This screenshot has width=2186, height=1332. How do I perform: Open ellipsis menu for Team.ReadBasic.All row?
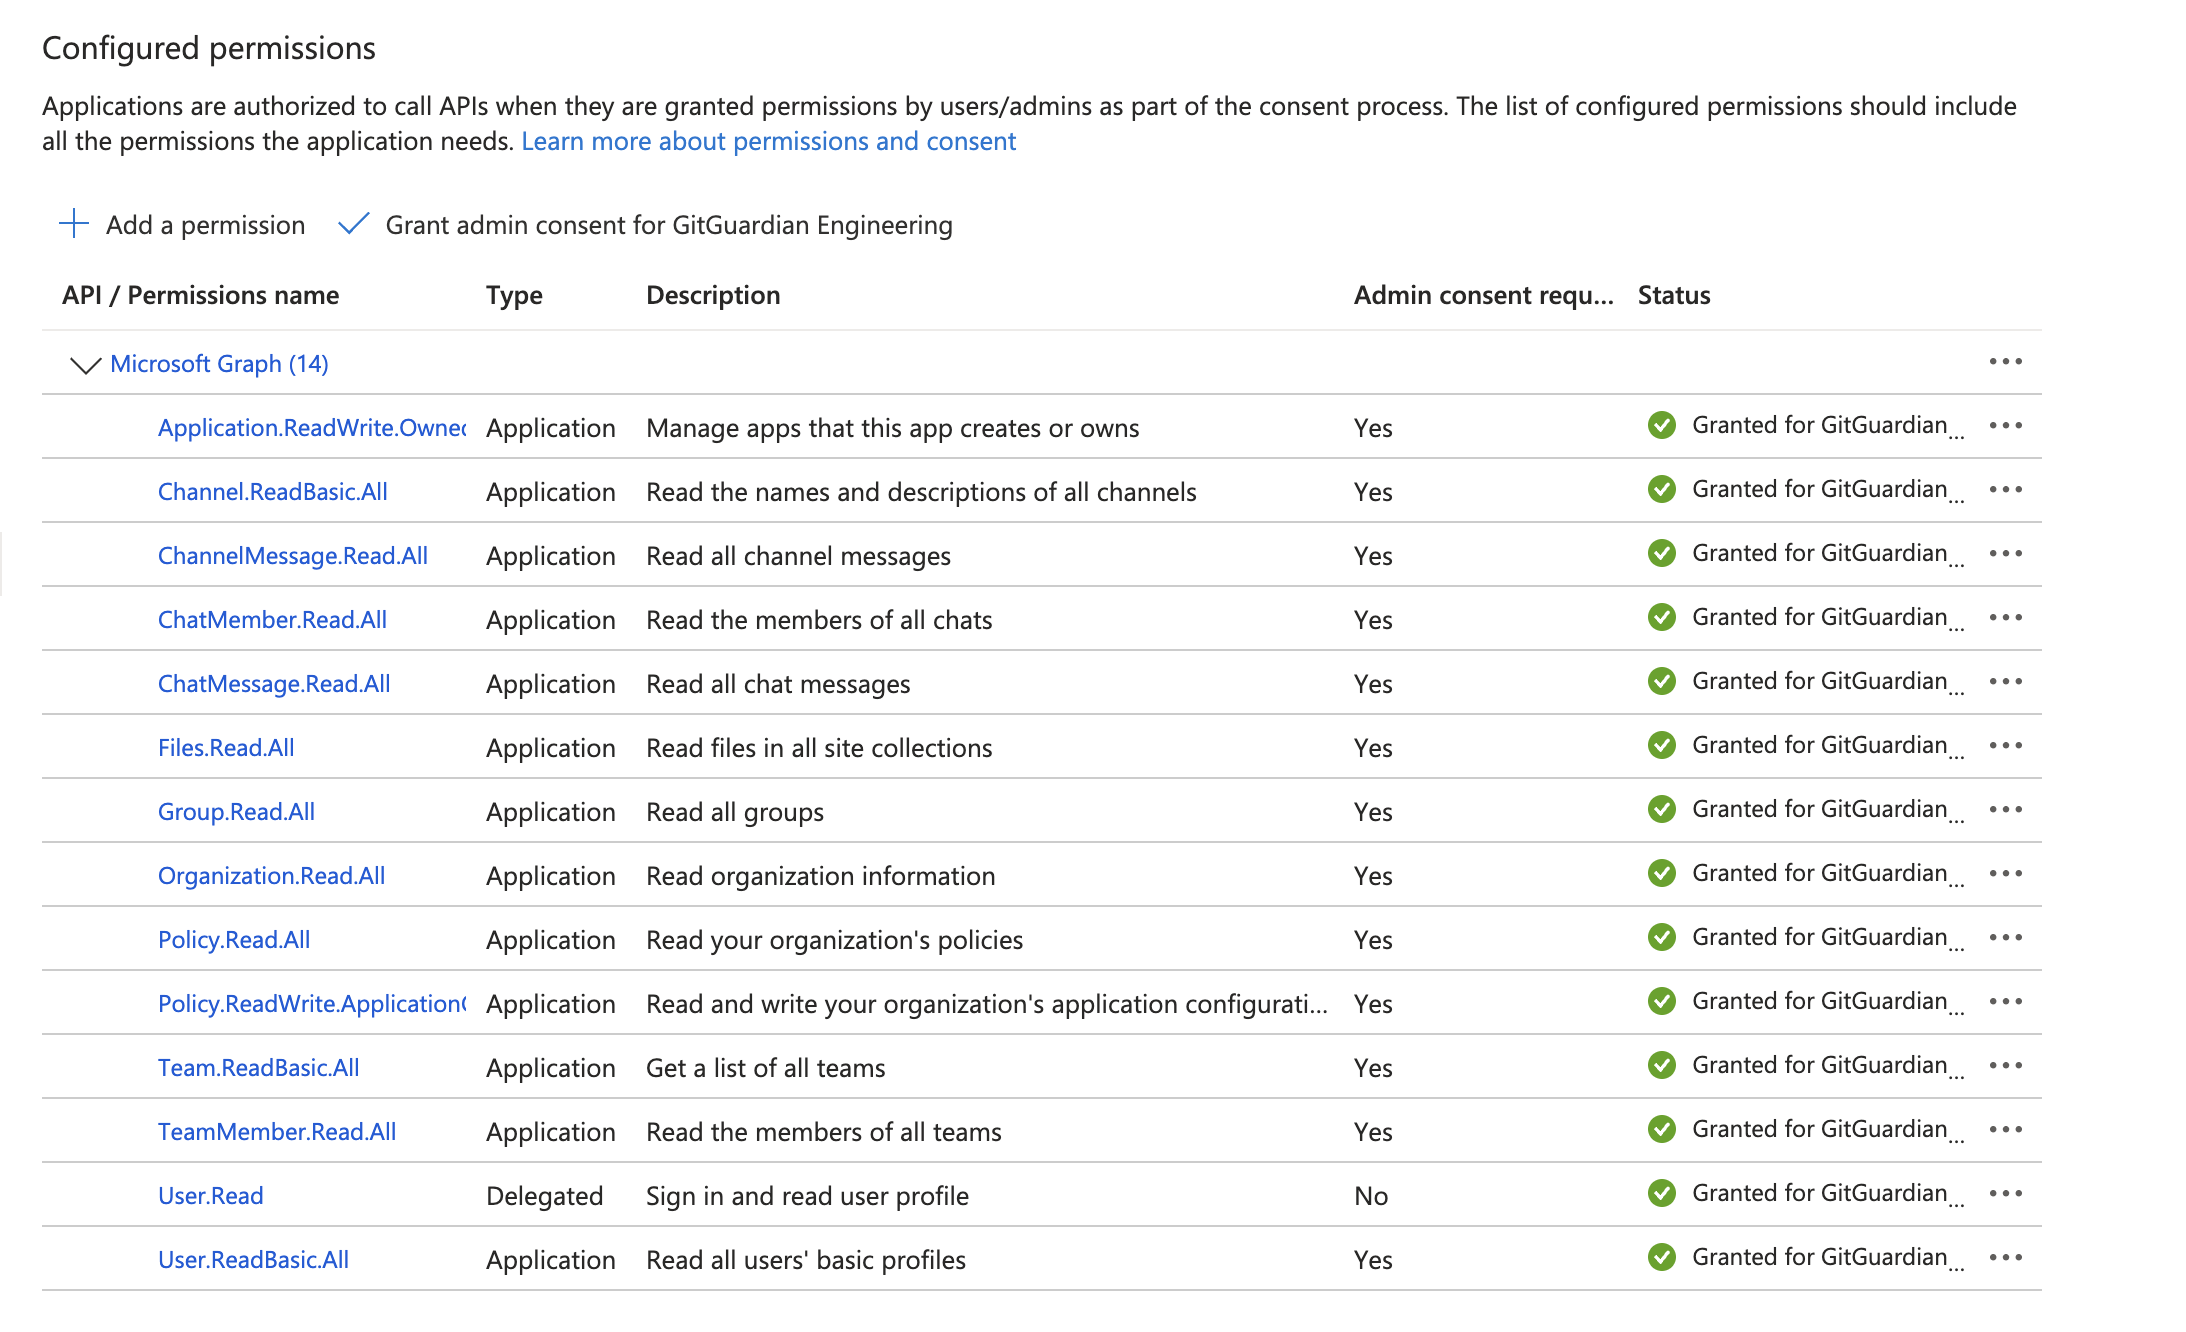(x=2005, y=1066)
